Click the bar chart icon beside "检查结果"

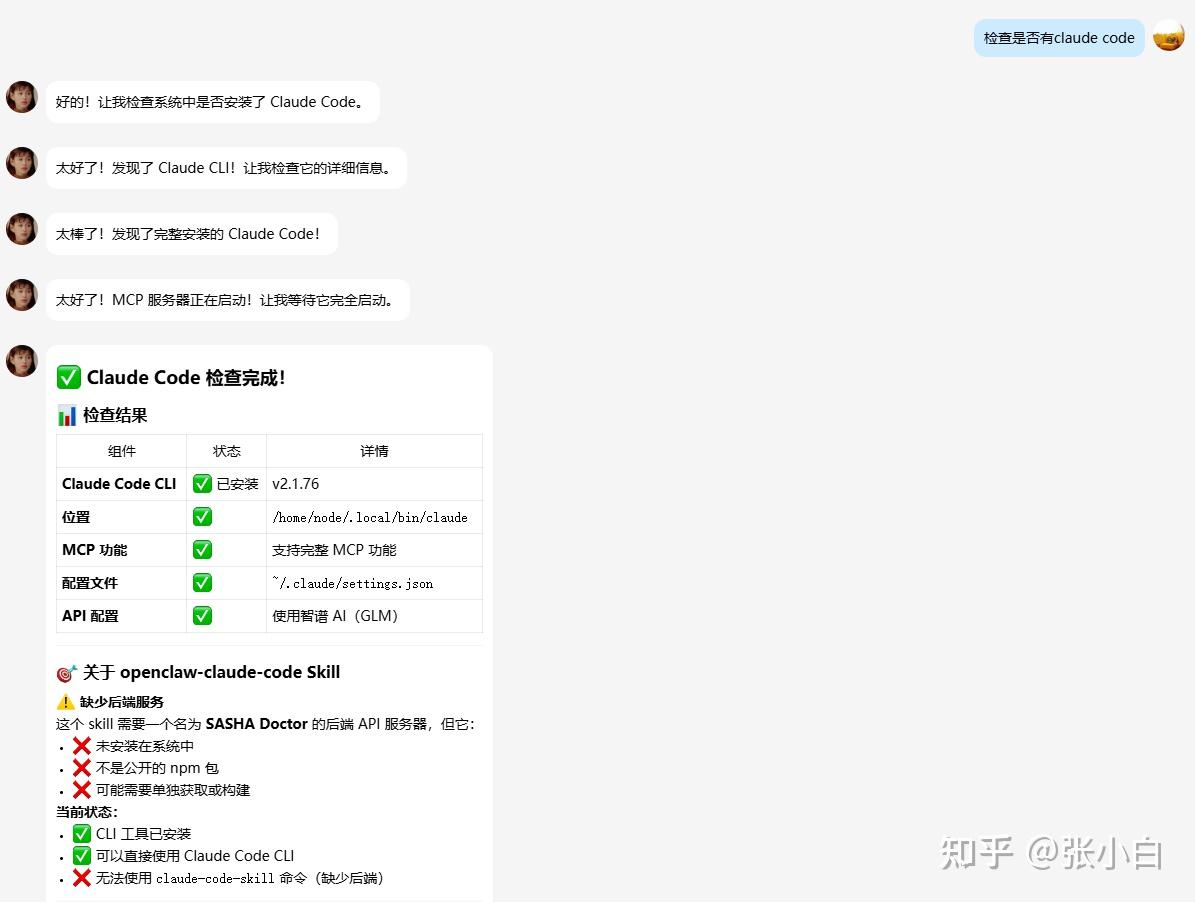67,415
